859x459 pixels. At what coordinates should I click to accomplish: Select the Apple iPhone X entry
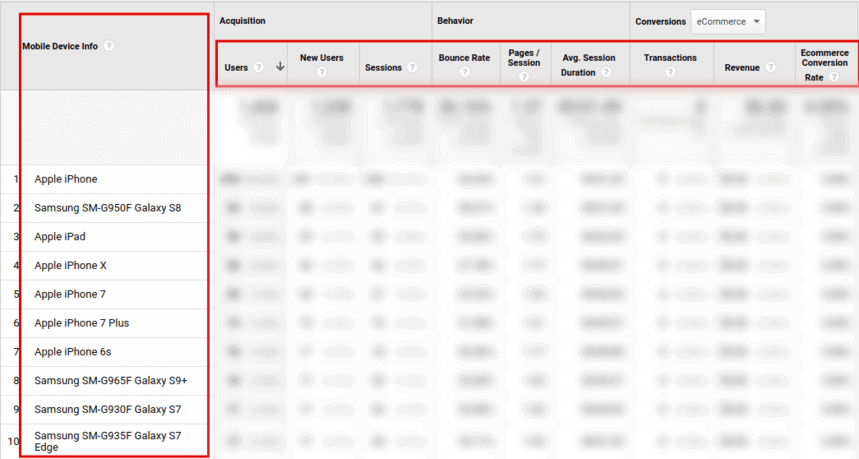click(70, 265)
